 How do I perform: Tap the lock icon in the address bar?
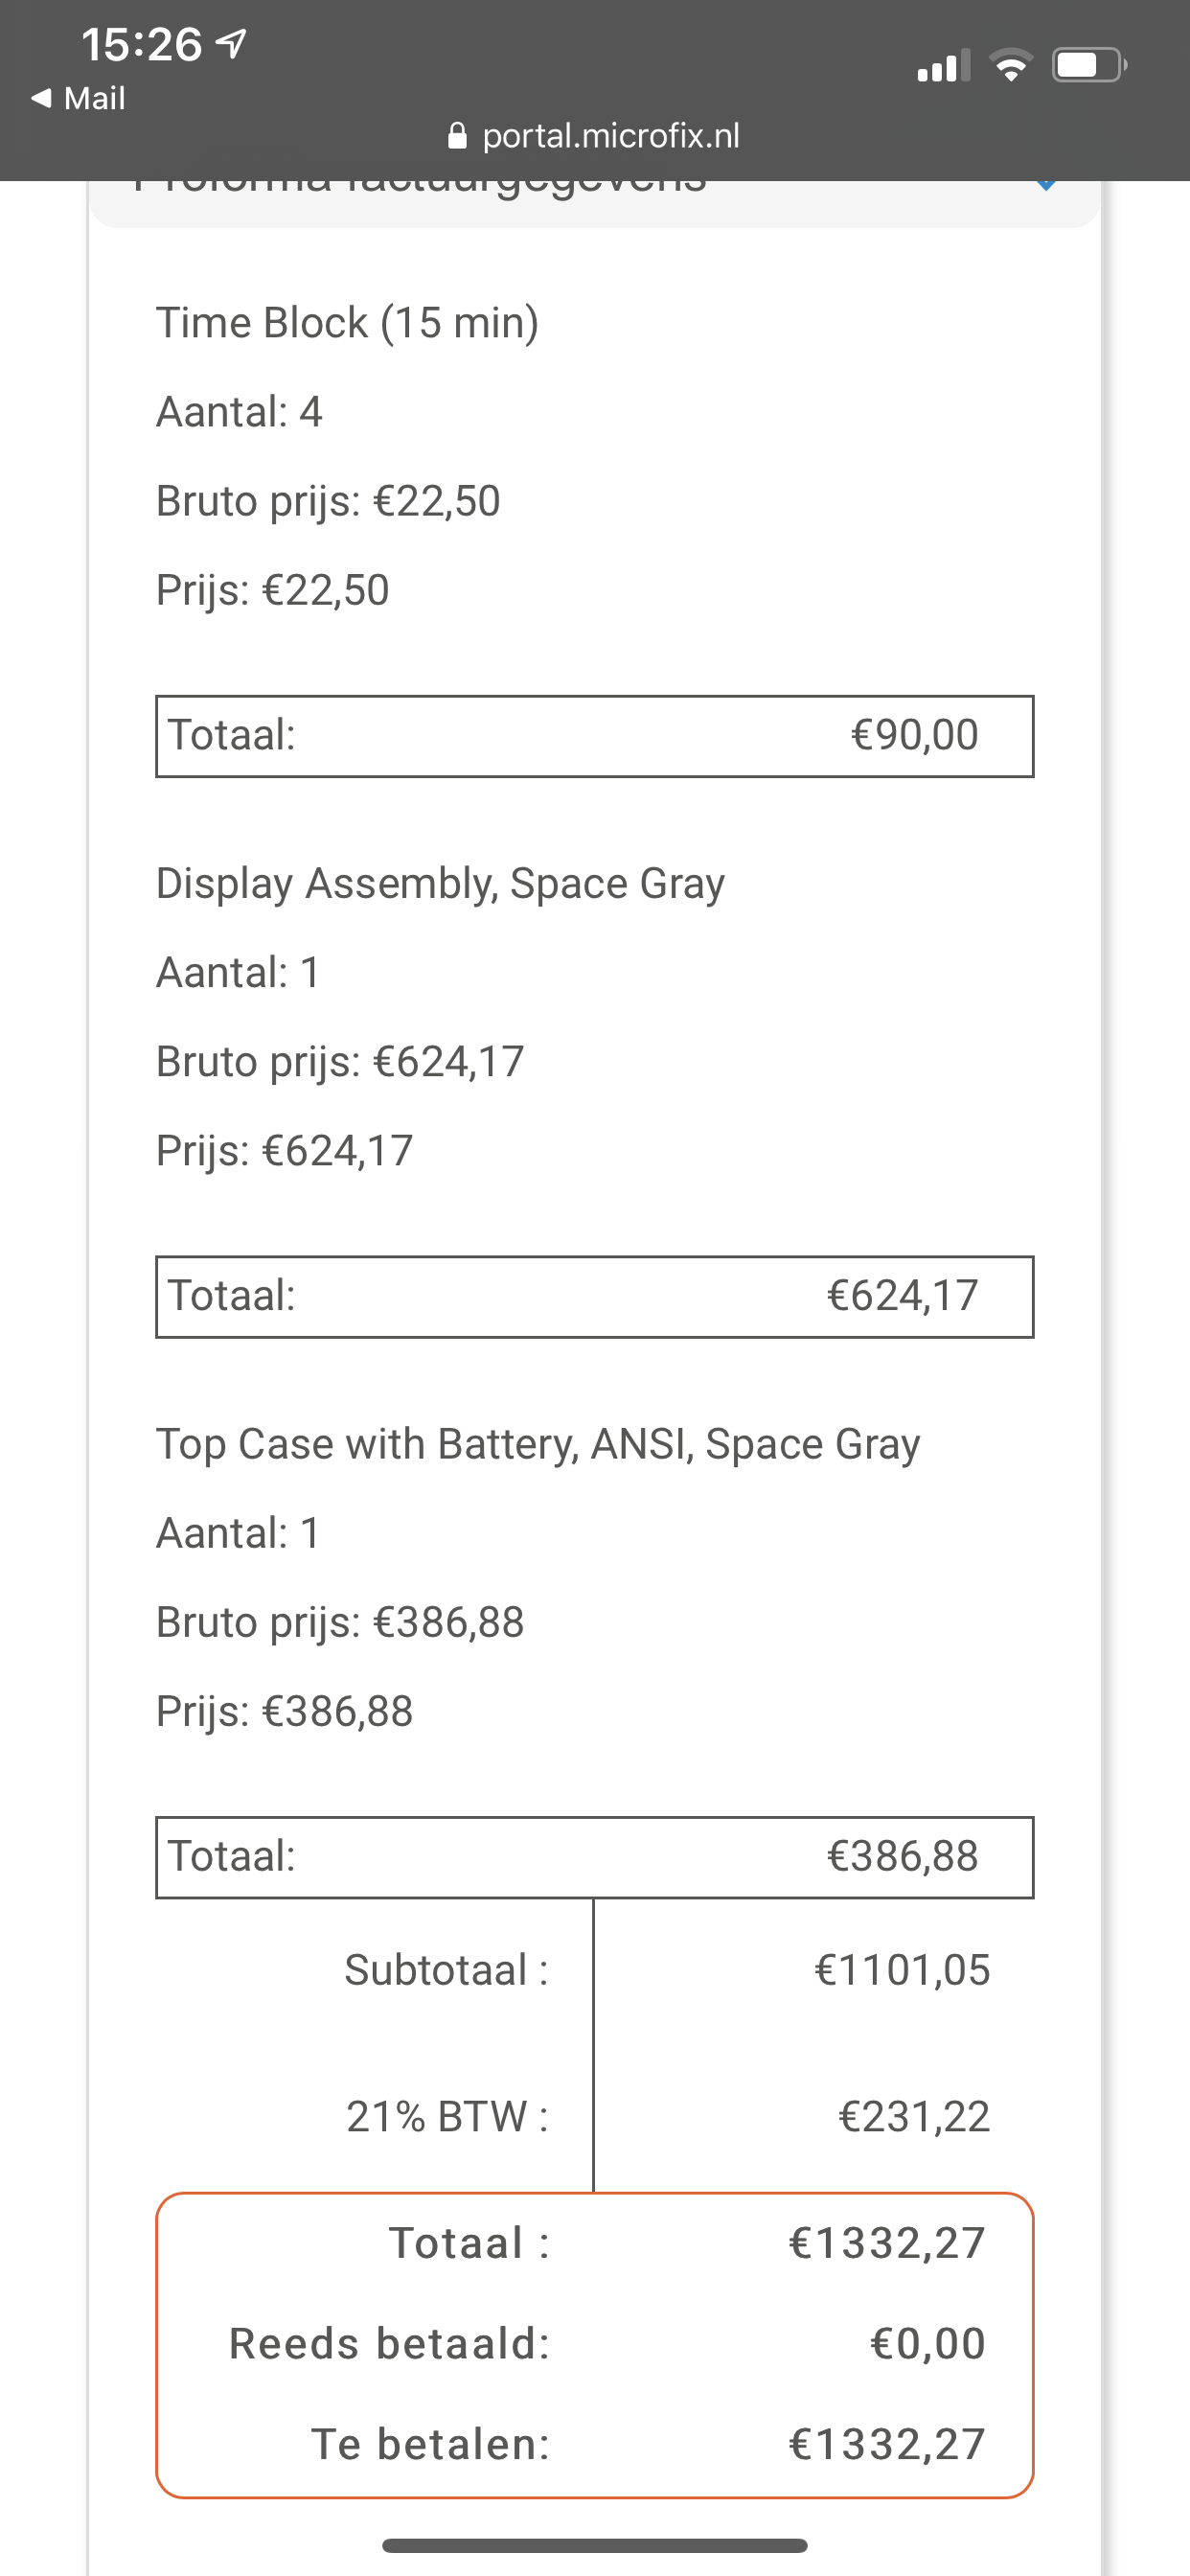(458, 136)
